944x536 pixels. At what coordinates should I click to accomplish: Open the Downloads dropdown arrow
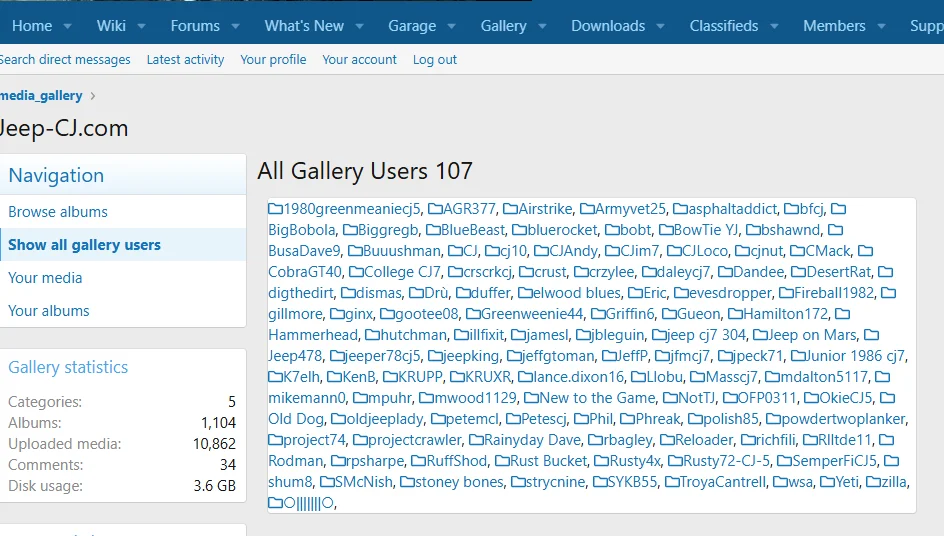[x=660, y=26]
